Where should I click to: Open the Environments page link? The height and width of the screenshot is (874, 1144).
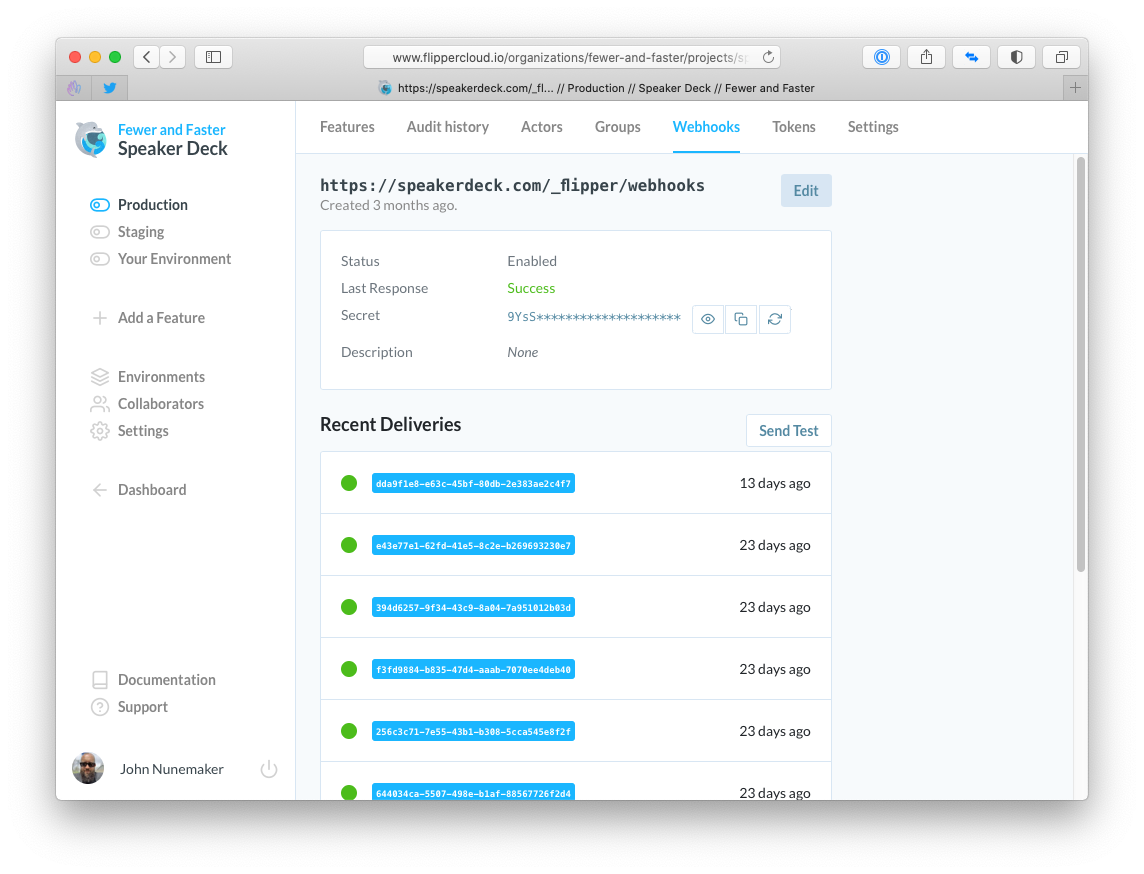(x=161, y=377)
